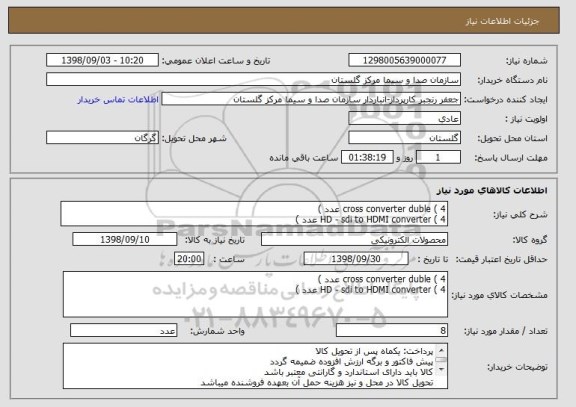Viewport: 576px width, 407px height.
Task: Click the label واحد شمارش
Action: 217,331
